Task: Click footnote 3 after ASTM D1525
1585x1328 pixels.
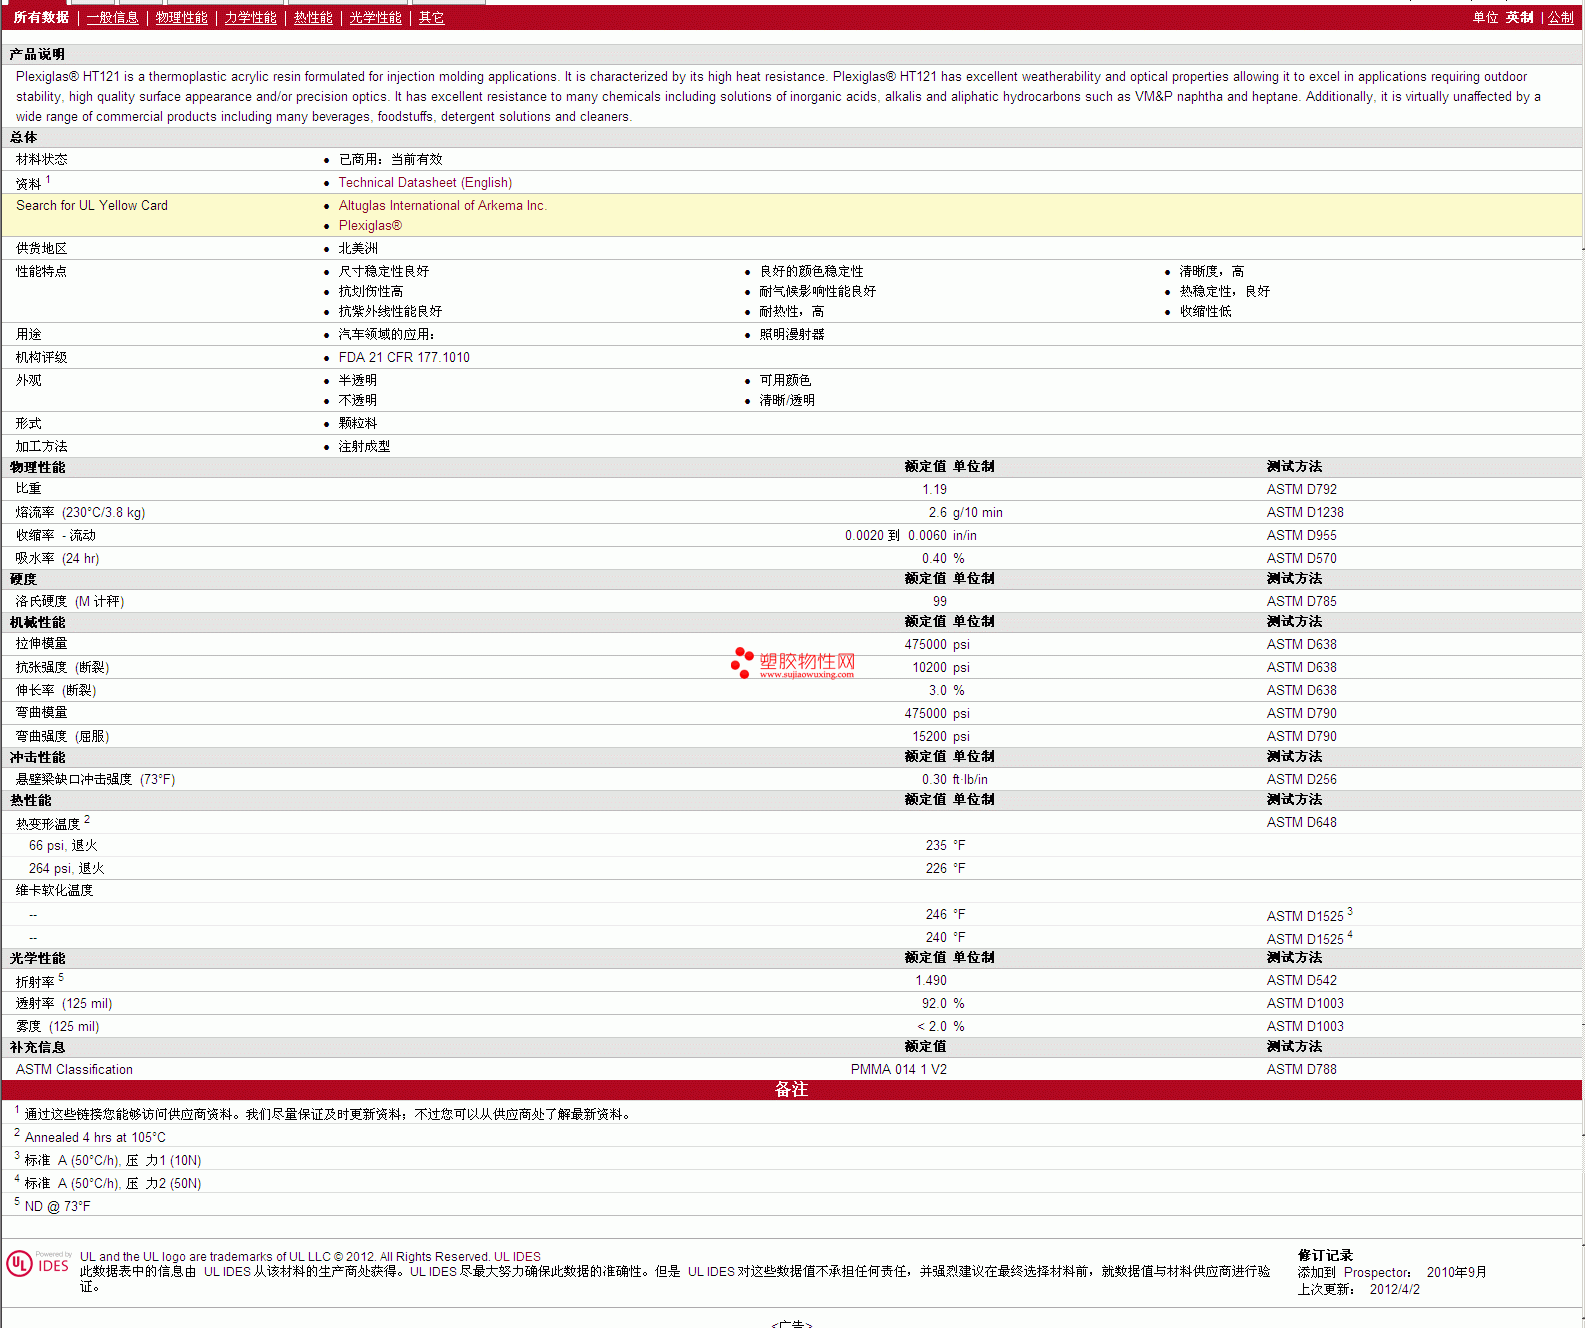Action: pos(1350,912)
